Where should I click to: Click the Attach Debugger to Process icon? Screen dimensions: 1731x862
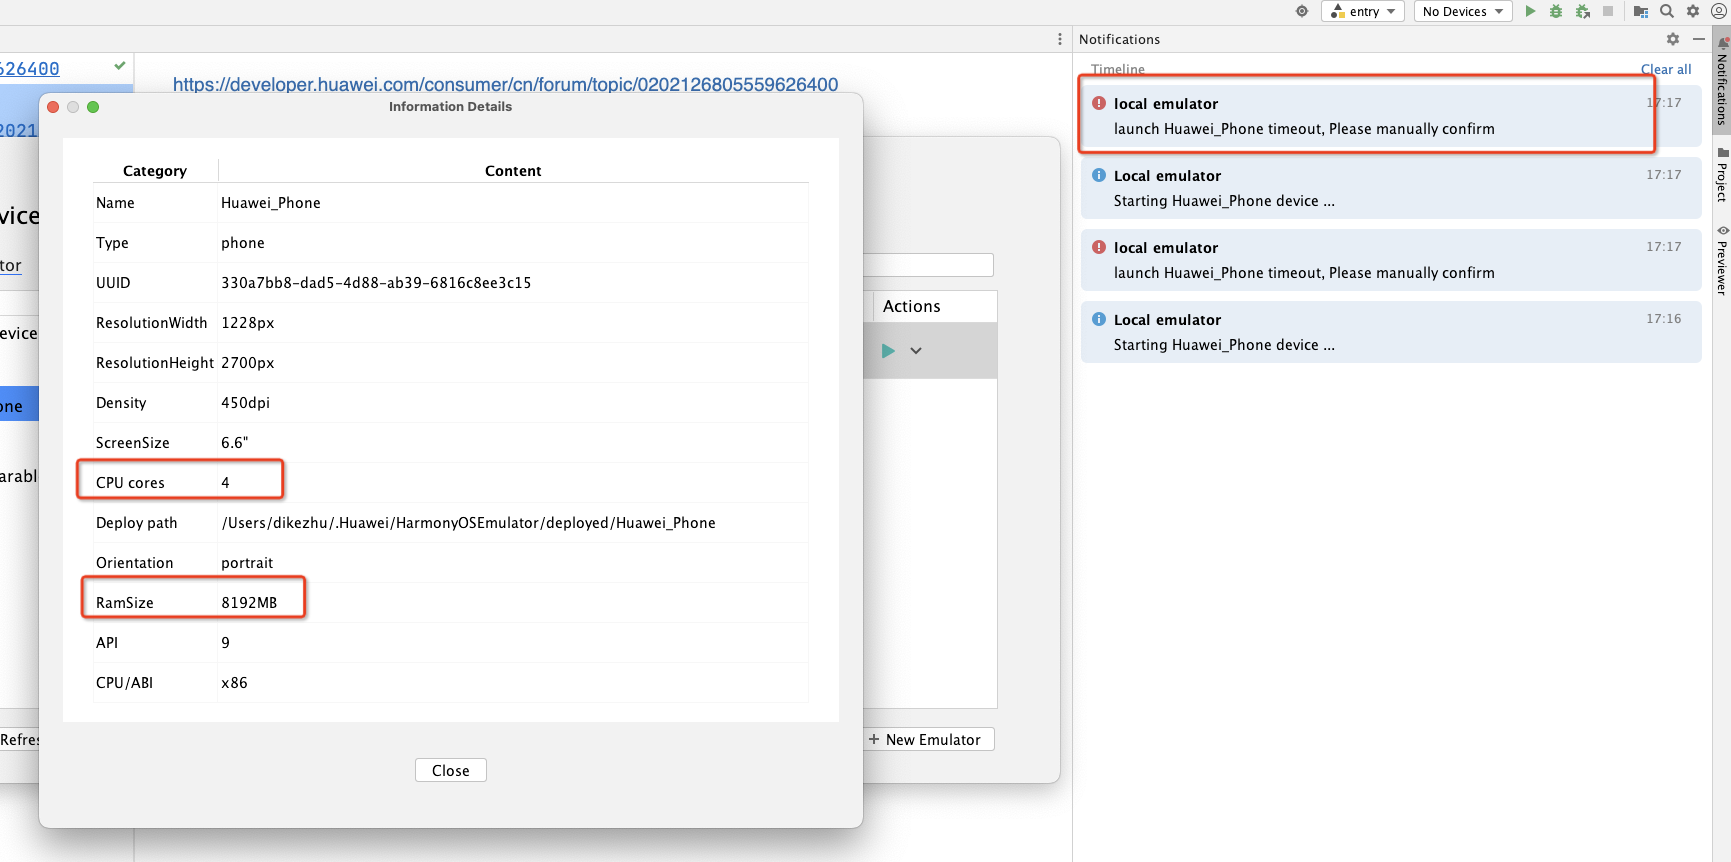[x=1583, y=11]
